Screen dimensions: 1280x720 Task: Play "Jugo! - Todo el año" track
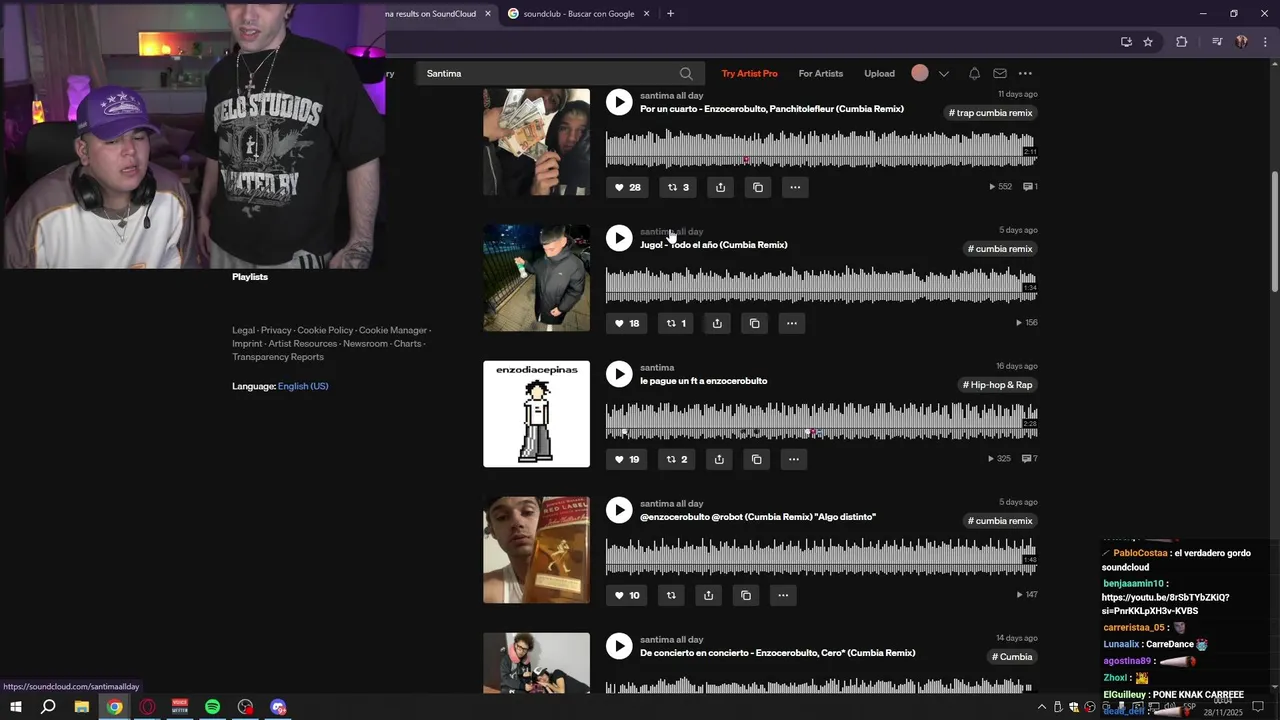(x=619, y=238)
